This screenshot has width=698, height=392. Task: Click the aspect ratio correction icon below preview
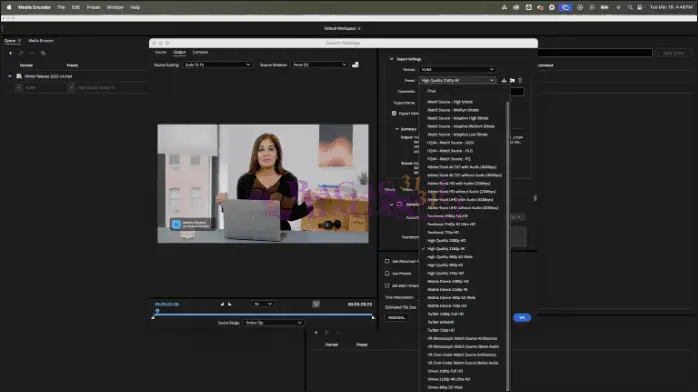pos(316,304)
